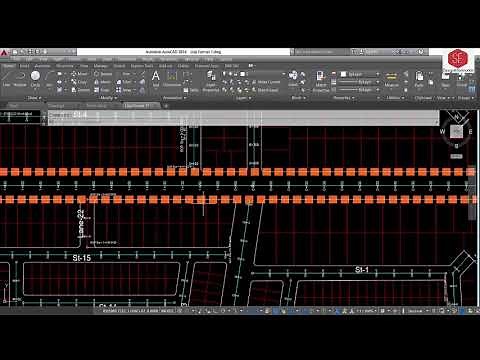Click the Group tool icon

pos(462,79)
